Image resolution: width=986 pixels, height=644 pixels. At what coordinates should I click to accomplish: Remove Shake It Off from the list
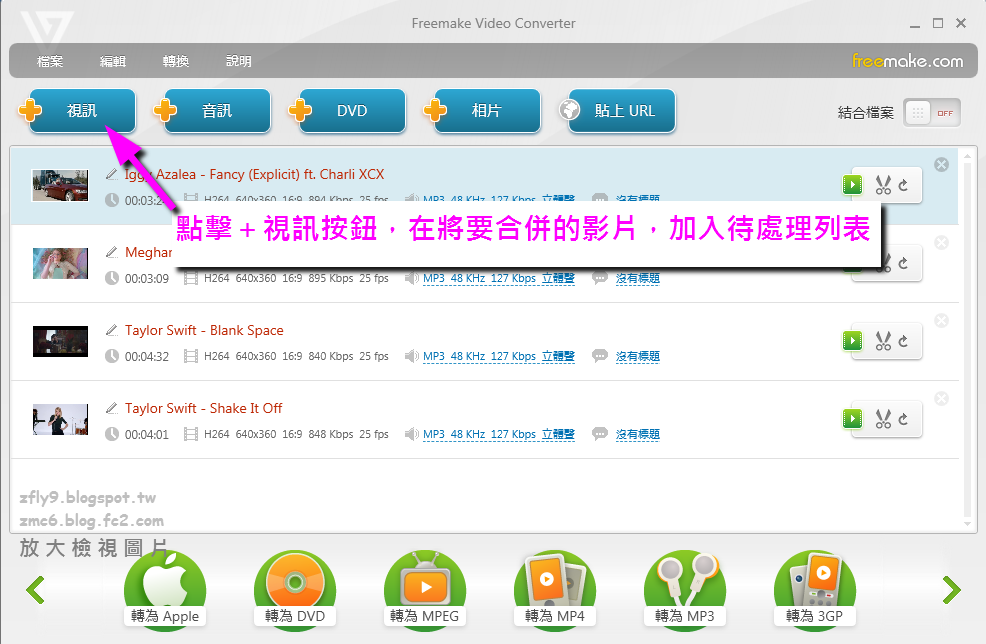941,399
